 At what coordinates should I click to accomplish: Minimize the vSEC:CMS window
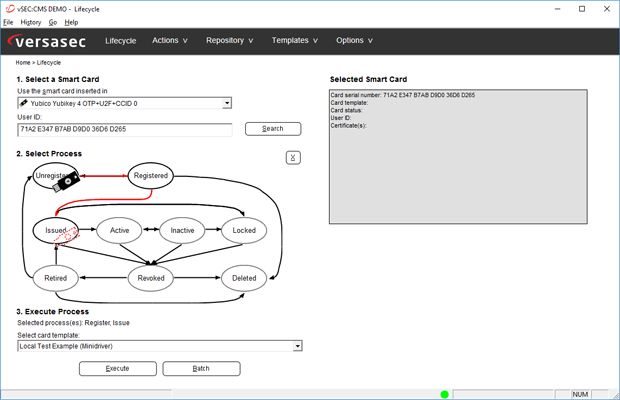(x=558, y=9)
